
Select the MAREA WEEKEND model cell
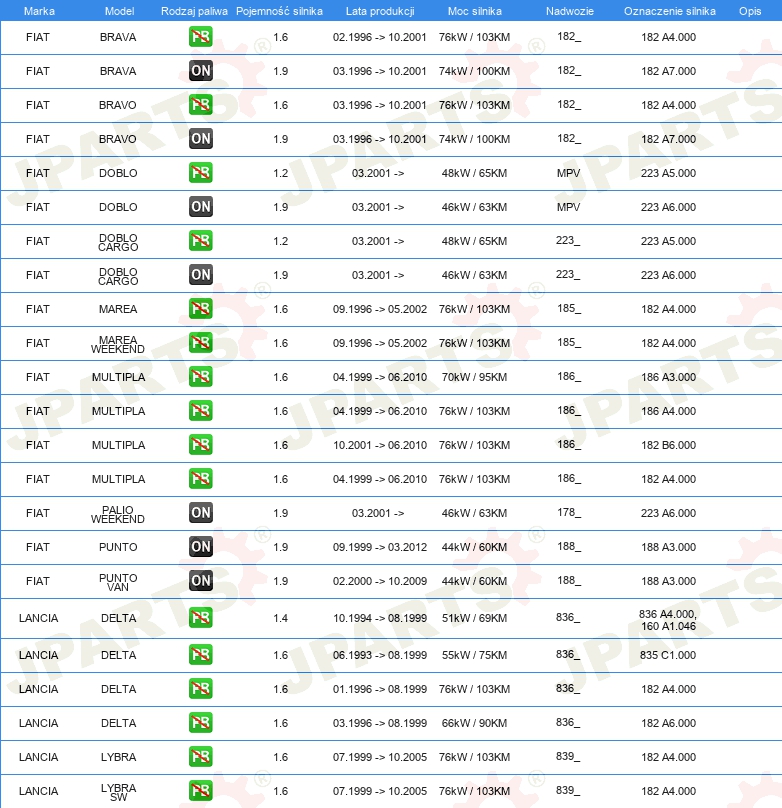(x=118, y=344)
